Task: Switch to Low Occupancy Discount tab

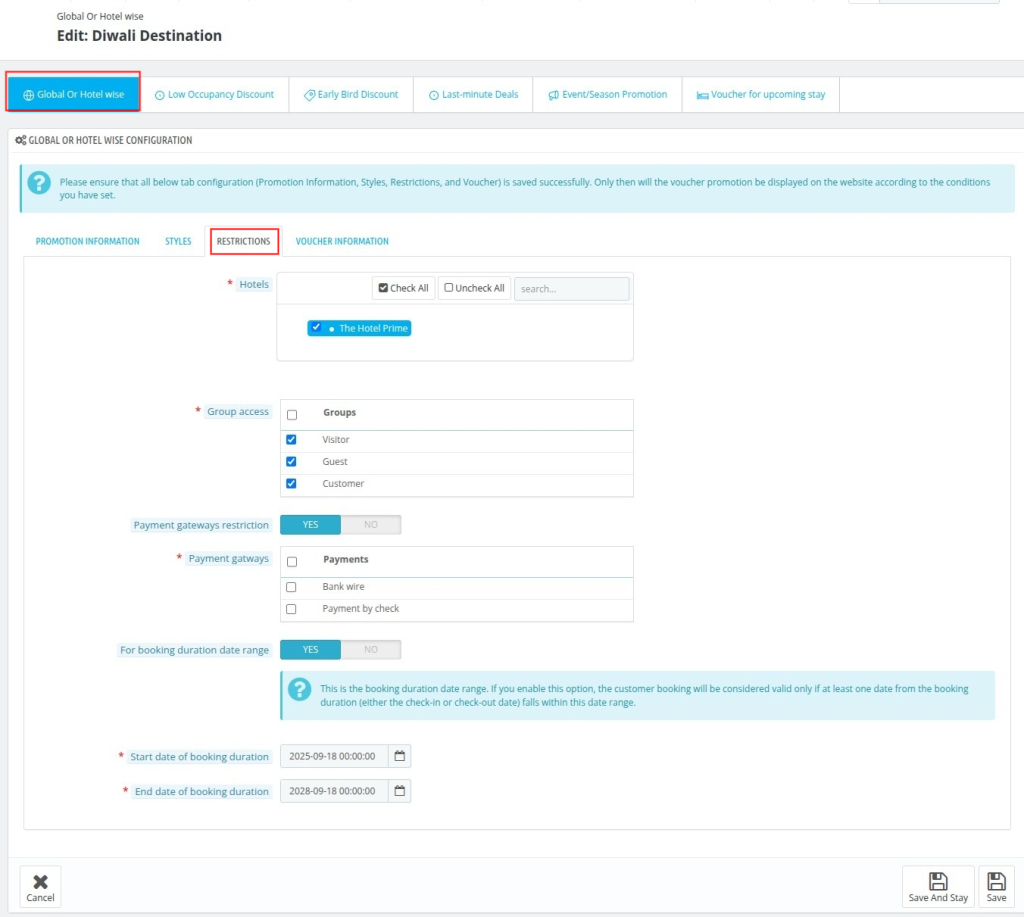Action: point(214,95)
